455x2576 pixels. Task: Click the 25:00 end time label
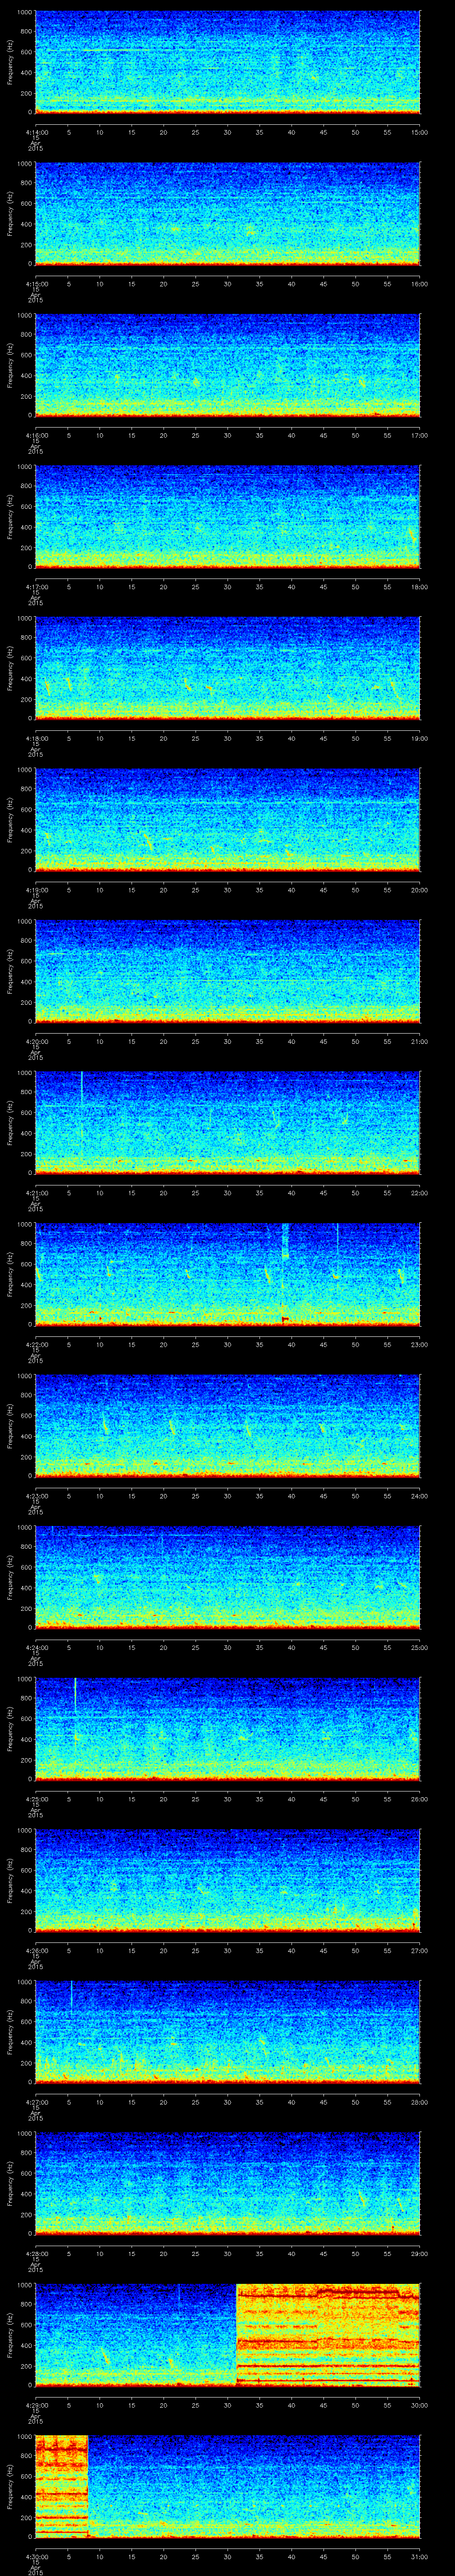(x=419, y=1647)
